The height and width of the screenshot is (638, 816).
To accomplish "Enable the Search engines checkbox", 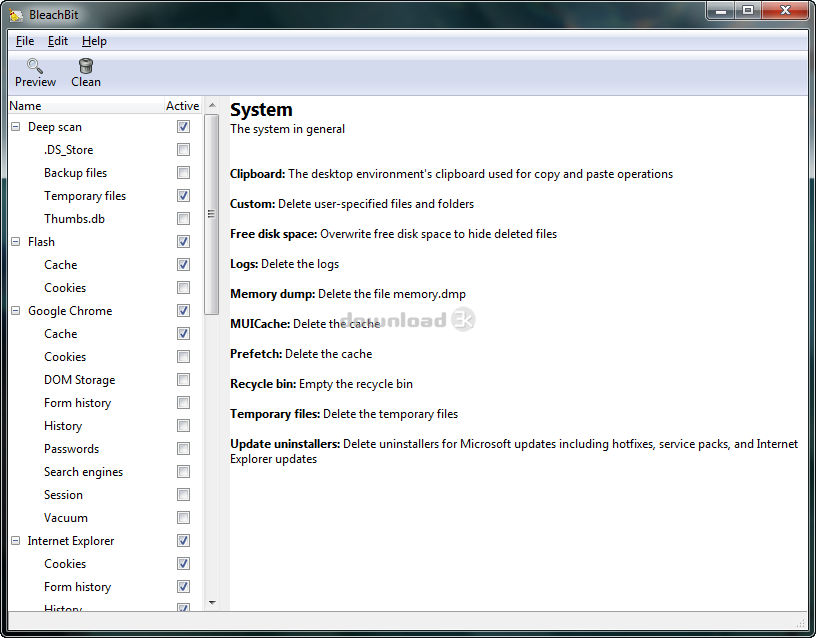I will [x=183, y=472].
